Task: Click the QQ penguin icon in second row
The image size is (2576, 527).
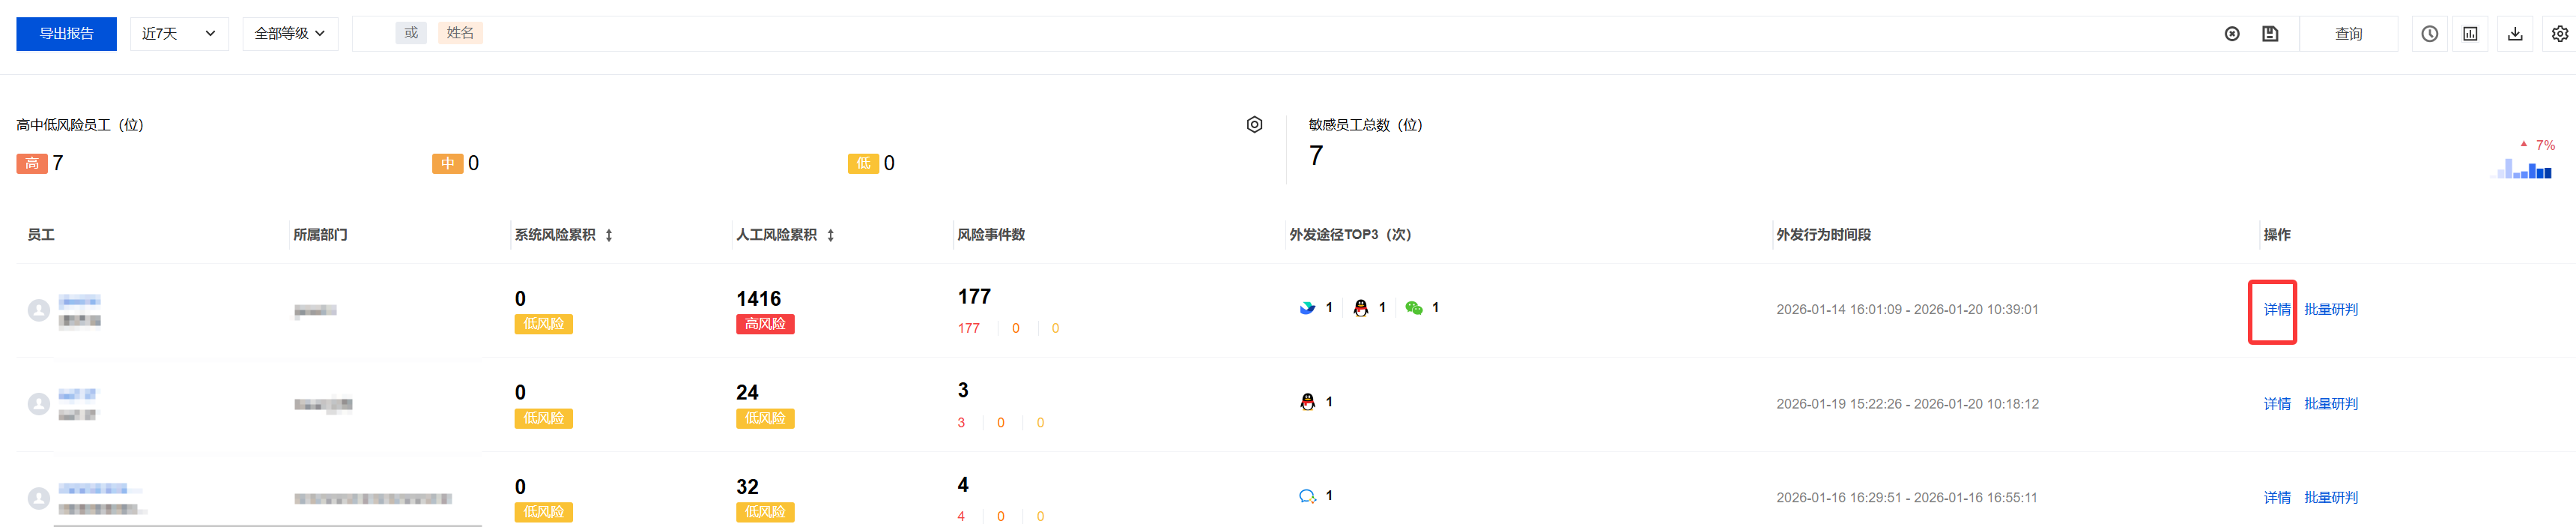Action: click(x=1307, y=402)
